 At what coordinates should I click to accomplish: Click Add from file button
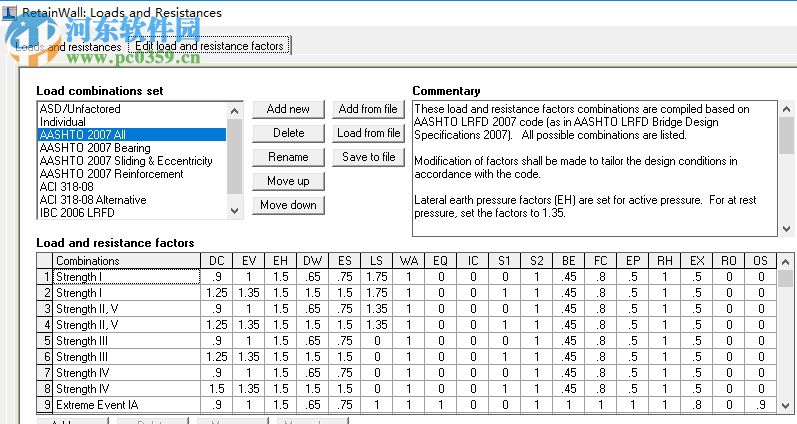[368, 109]
